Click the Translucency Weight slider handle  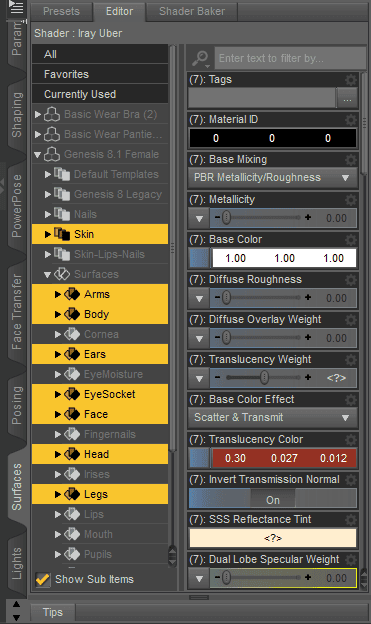click(264, 377)
